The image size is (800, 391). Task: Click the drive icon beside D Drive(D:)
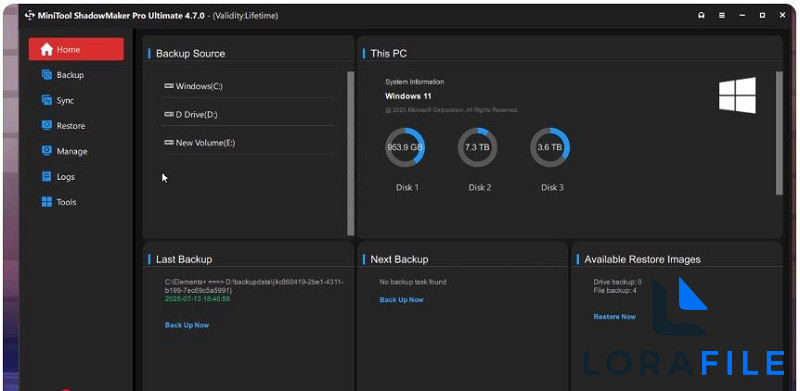click(x=169, y=114)
